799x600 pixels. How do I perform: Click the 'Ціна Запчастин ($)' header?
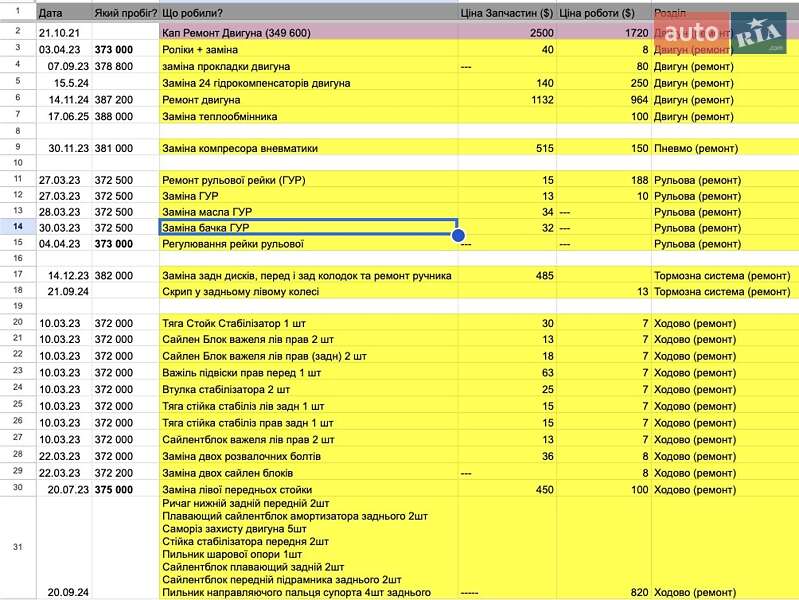point(507,14)
